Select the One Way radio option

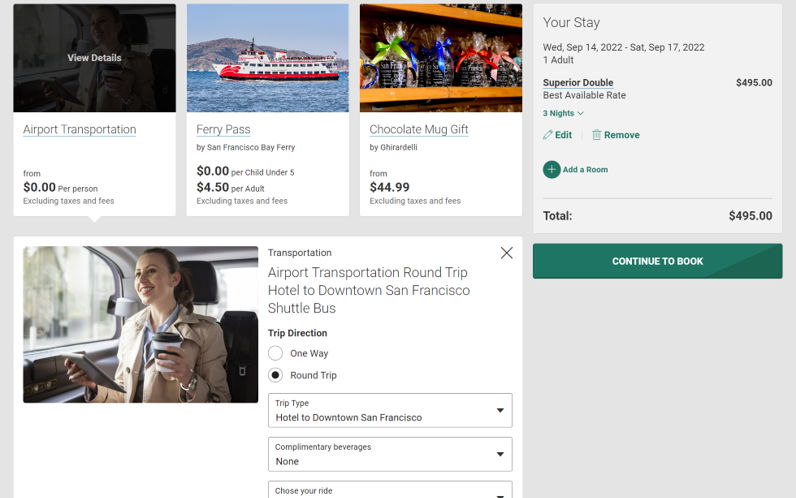click(276, 353)
